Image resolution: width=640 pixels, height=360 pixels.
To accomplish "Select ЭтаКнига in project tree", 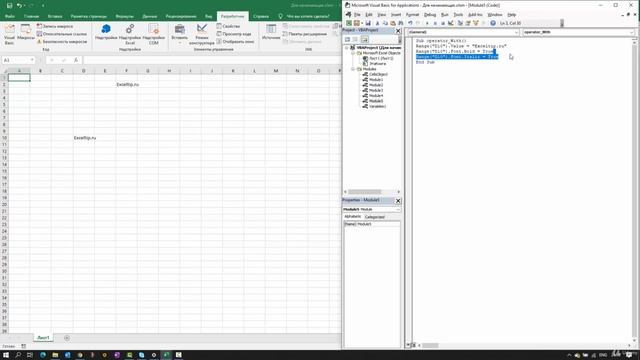I will coord(377,64).
